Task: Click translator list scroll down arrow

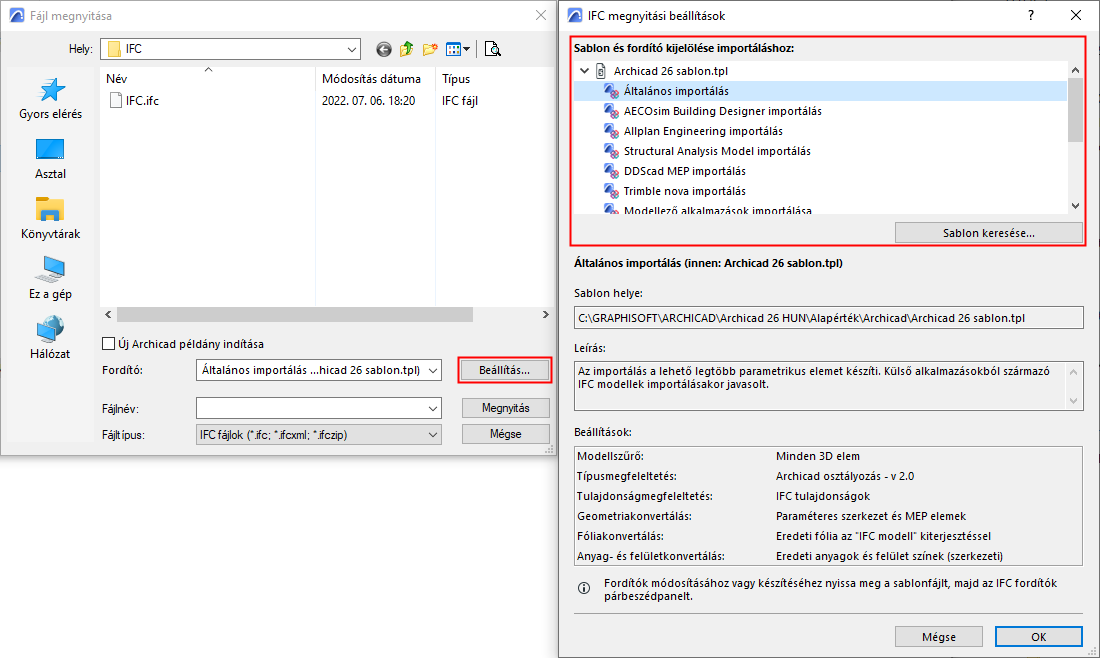Action: (1075, 206)
